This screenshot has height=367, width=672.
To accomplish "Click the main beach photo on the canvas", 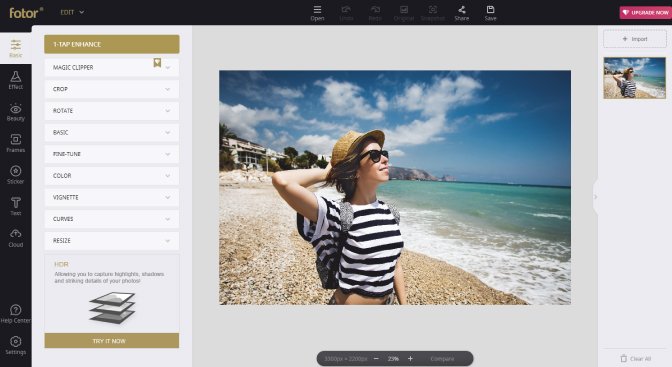I will point(395,187).
